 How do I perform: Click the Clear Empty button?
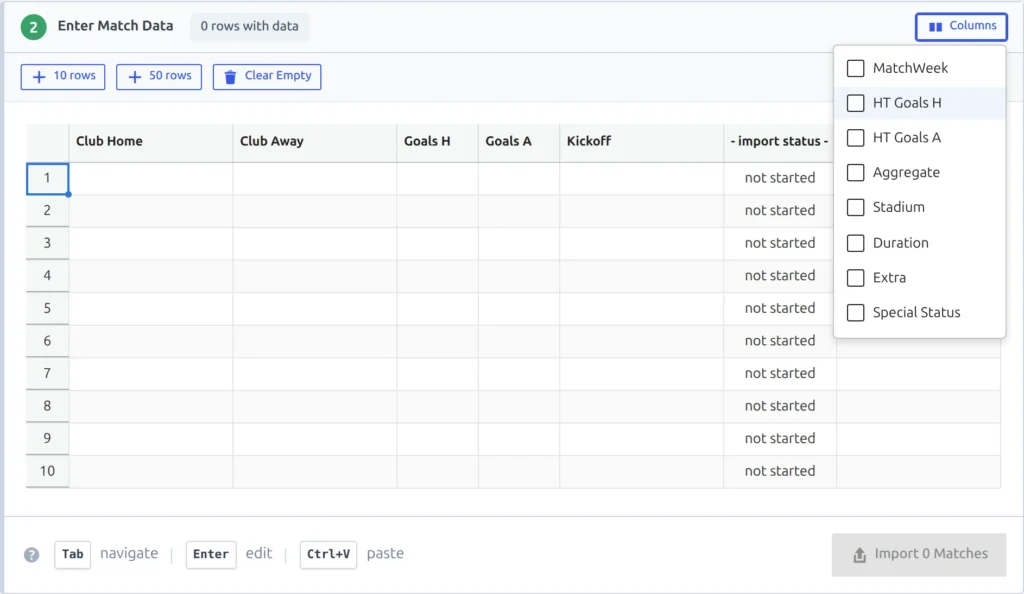267,76
